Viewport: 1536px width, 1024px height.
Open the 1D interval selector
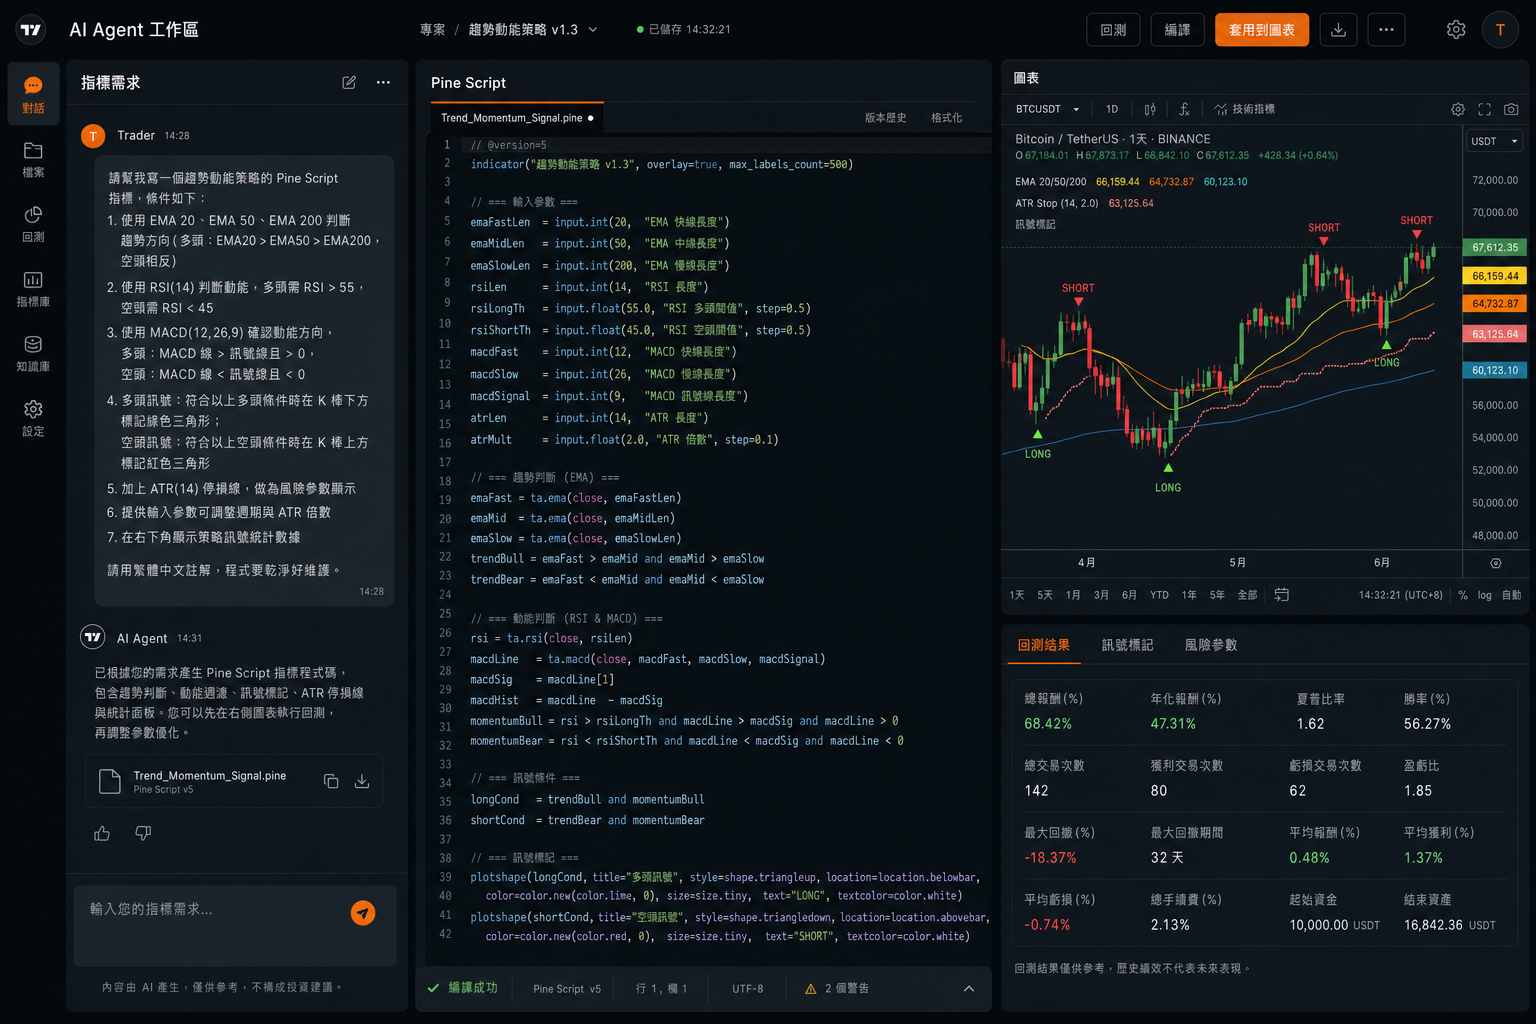(1112, 109)
